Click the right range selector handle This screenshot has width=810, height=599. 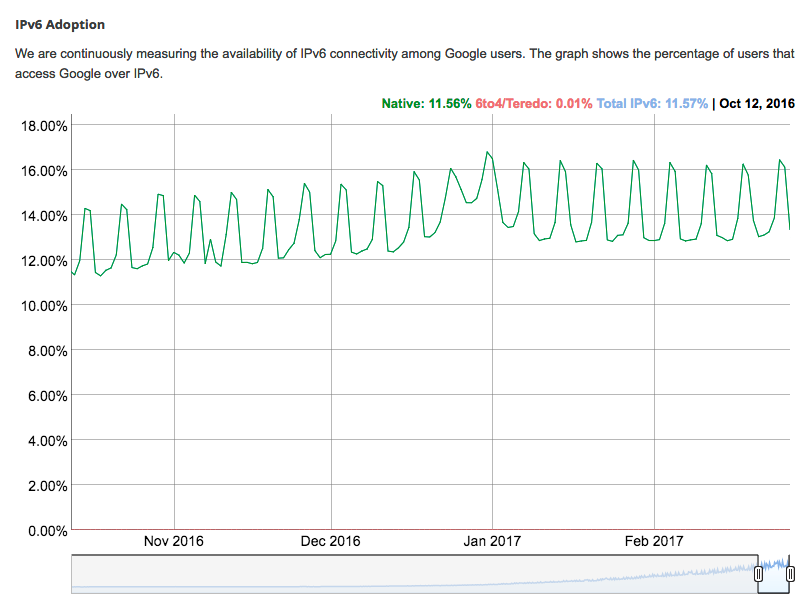[x=791, y=574]
